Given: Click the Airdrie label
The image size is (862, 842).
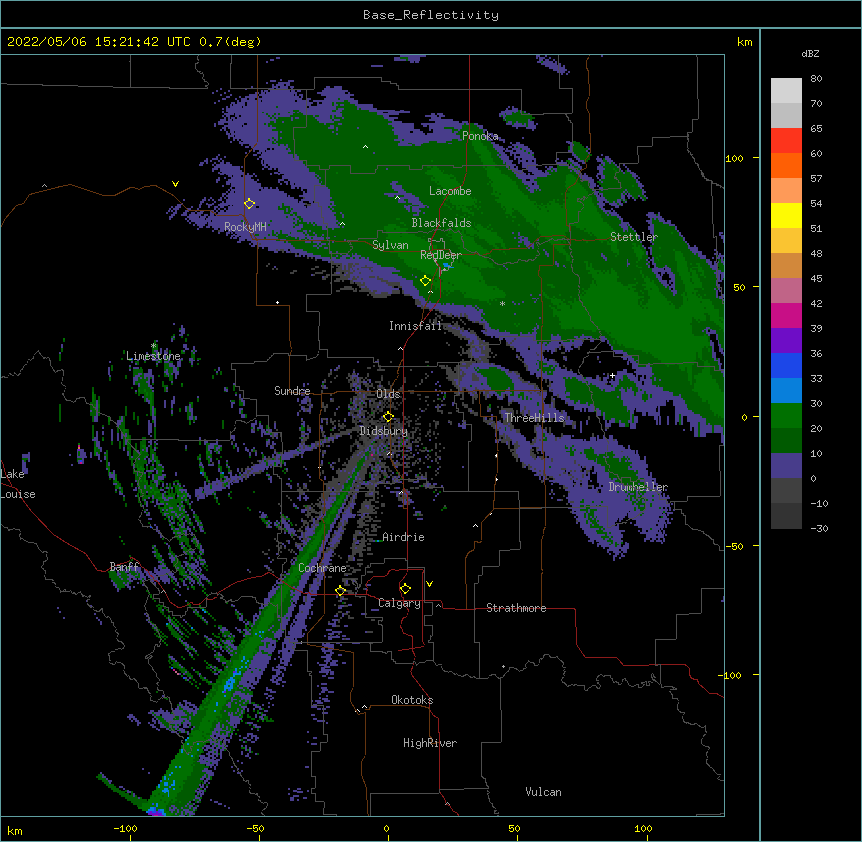Looking at the screenshot, I should click(x=403, y=537).
